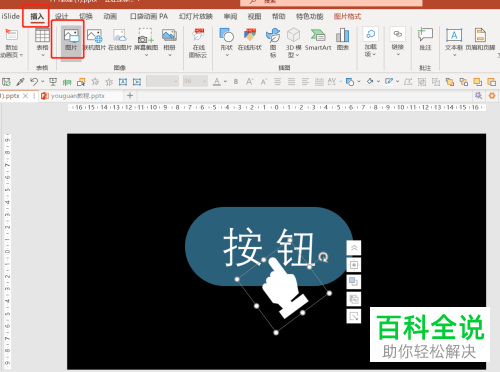The width and height of the screenshot is (500, 372).
Task: Click the 页眉和页脚 (Header & Footer) icon
Action: pos(480,35)
